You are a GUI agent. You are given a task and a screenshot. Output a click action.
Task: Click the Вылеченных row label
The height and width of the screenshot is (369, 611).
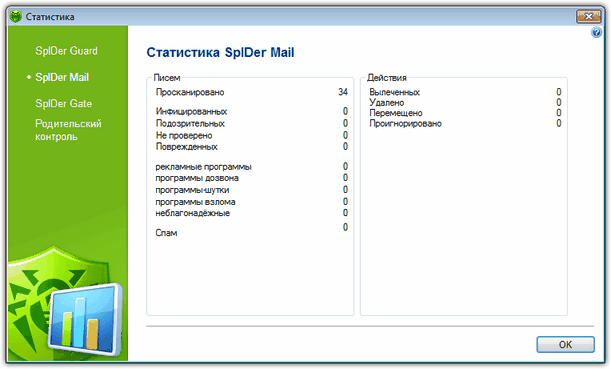pyautogui.click(x=394, y=92)
